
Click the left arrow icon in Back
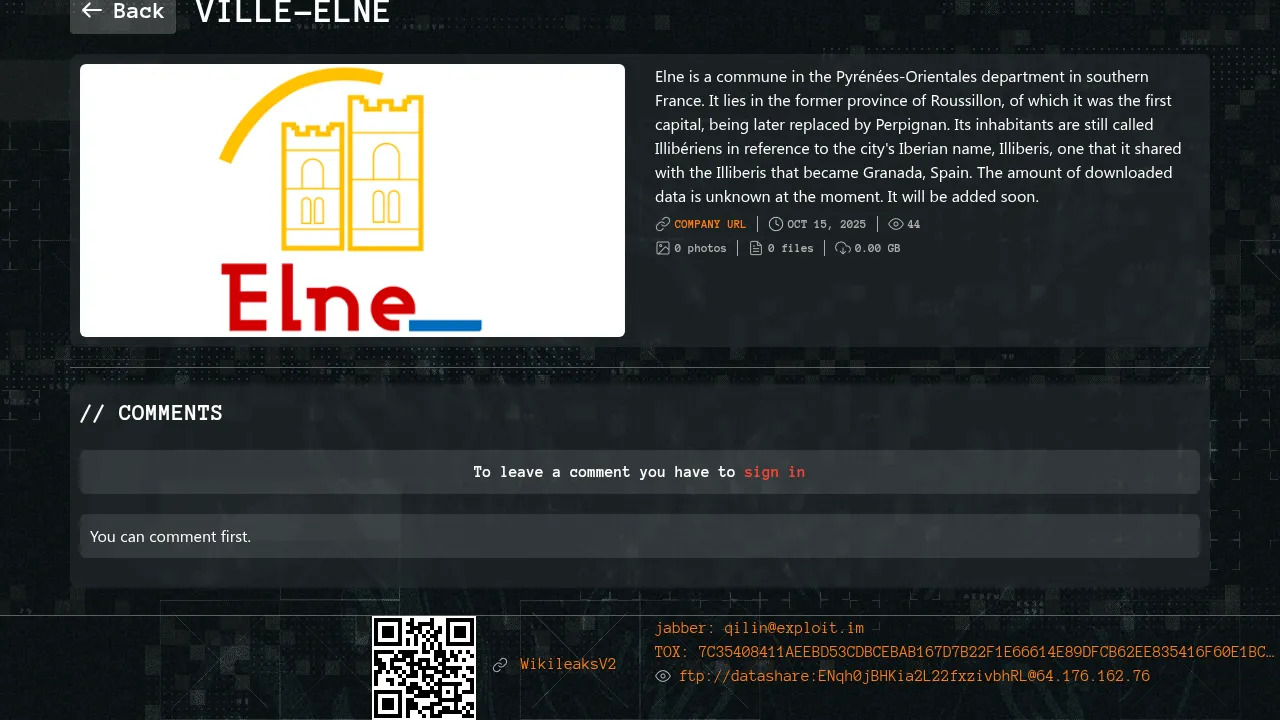pos(92,11)
